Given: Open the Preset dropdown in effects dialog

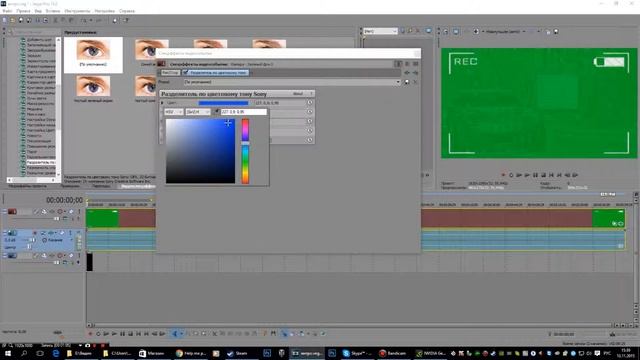Looking at the screenshot, I should 292,82.
